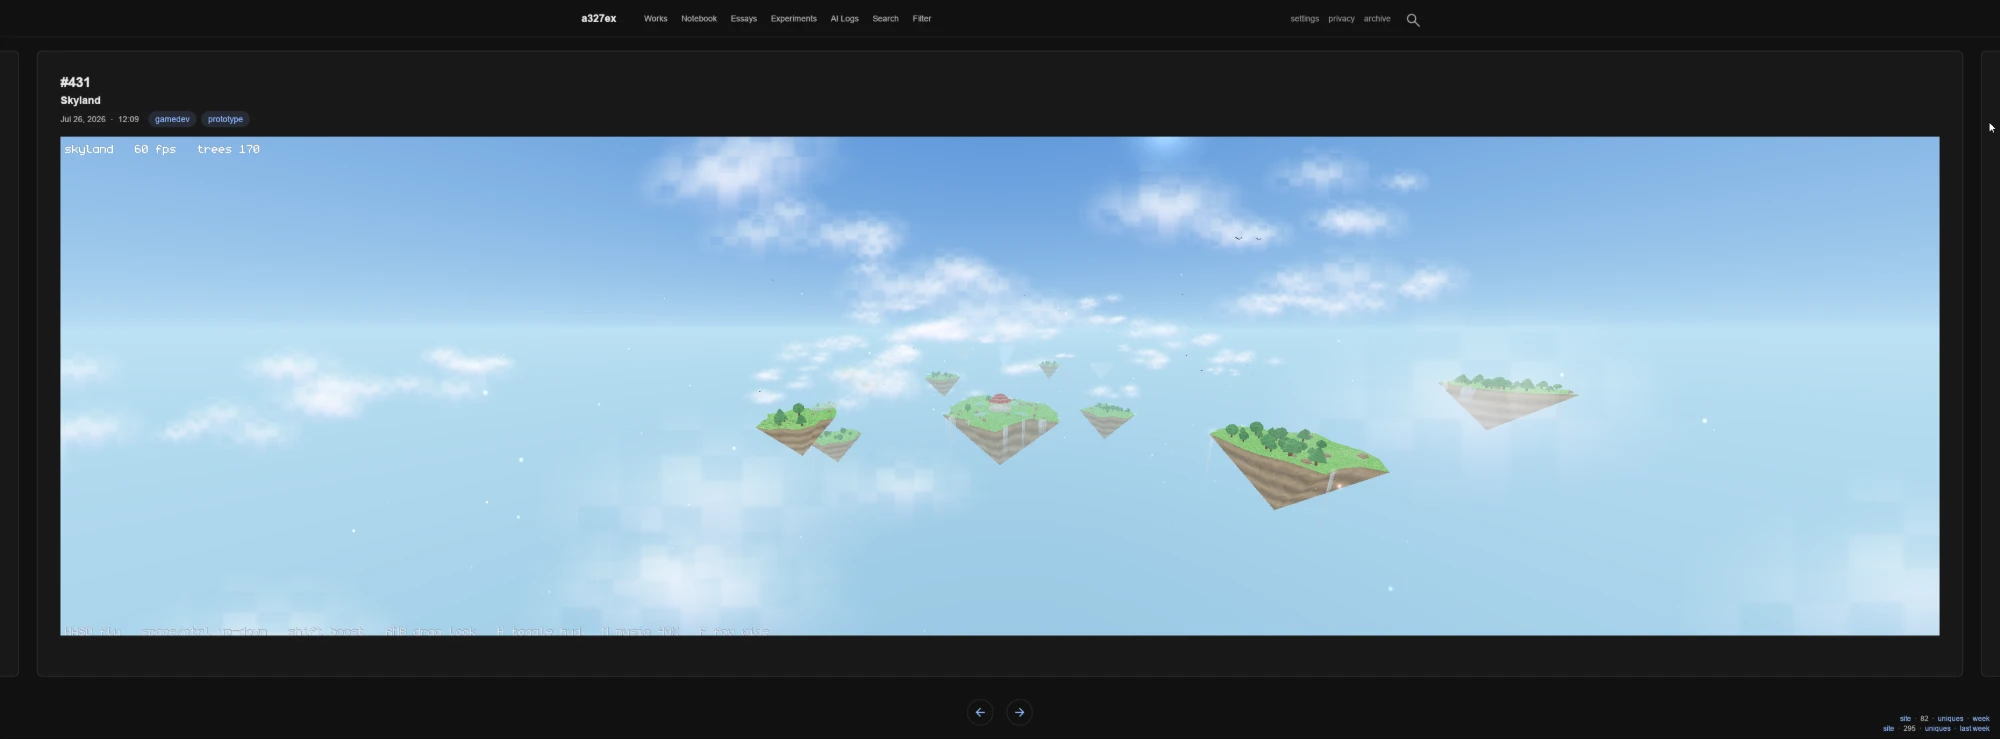The width and height of the screenshot is (2000, 739).
Task: Open the Notebook menu item
Action: [x=699, y=18]
